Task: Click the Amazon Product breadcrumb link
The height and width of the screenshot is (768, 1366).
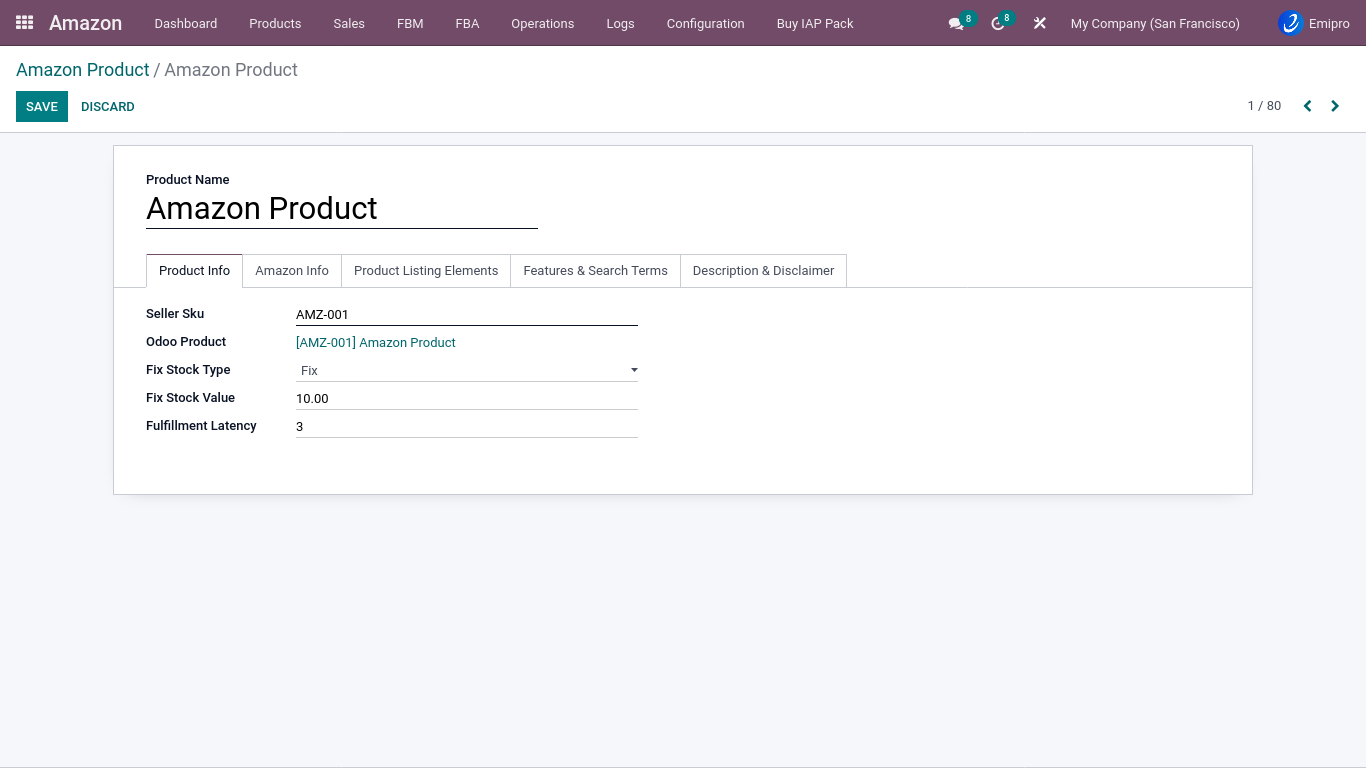Action: [x=82, y=70]
